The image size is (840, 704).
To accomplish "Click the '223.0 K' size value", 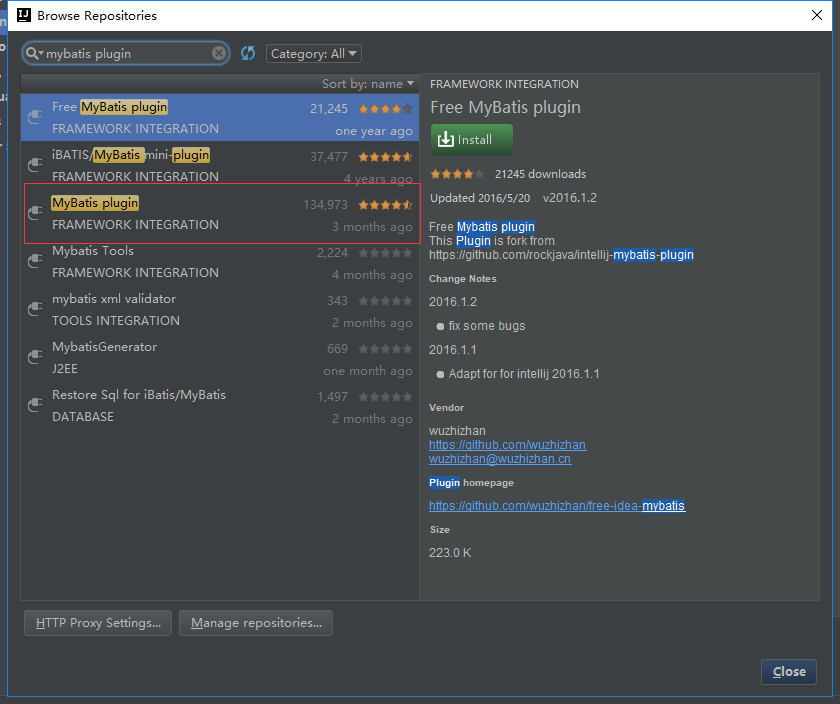I will click(x=450, y=552).
